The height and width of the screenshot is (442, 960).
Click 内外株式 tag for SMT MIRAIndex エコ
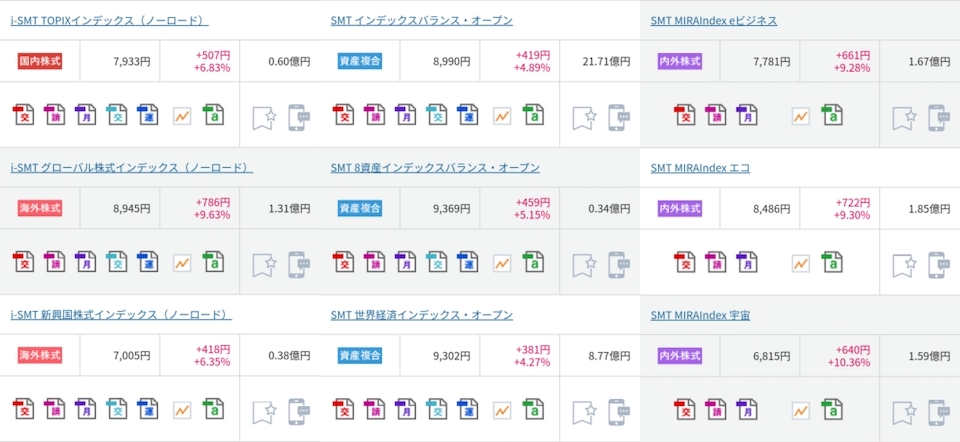click(680, 209)
